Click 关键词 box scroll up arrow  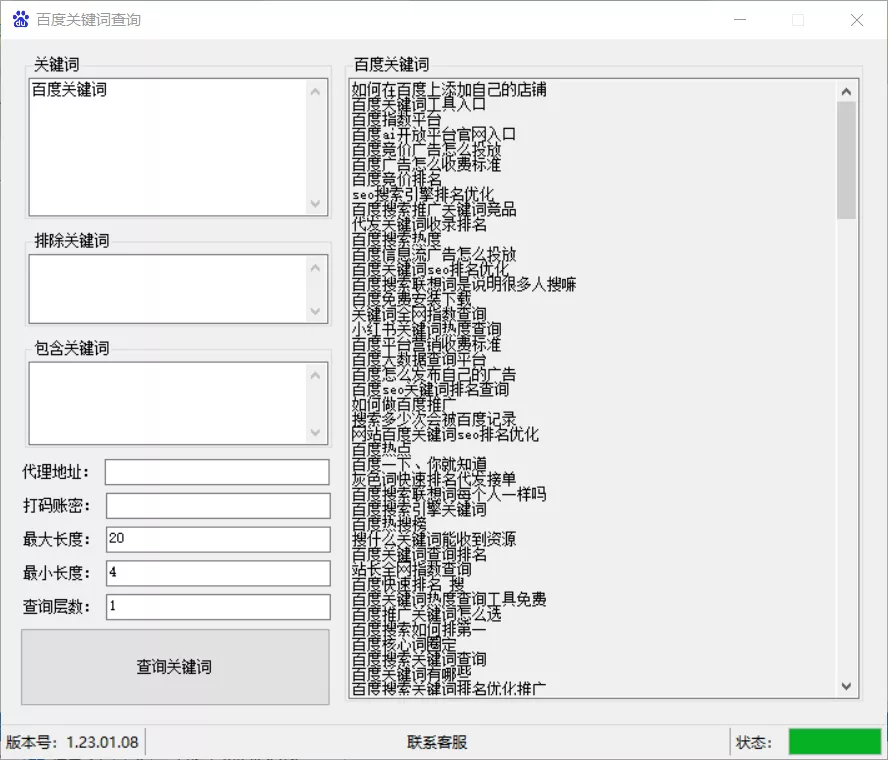coord(315,92)
